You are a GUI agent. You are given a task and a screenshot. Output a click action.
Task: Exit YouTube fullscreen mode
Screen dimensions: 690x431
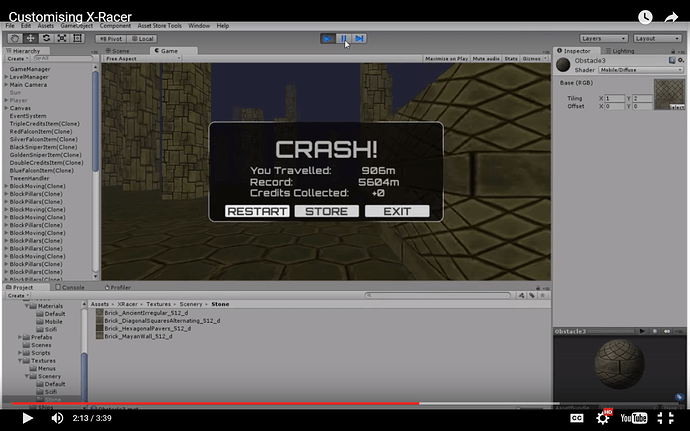tap(665, 418)
